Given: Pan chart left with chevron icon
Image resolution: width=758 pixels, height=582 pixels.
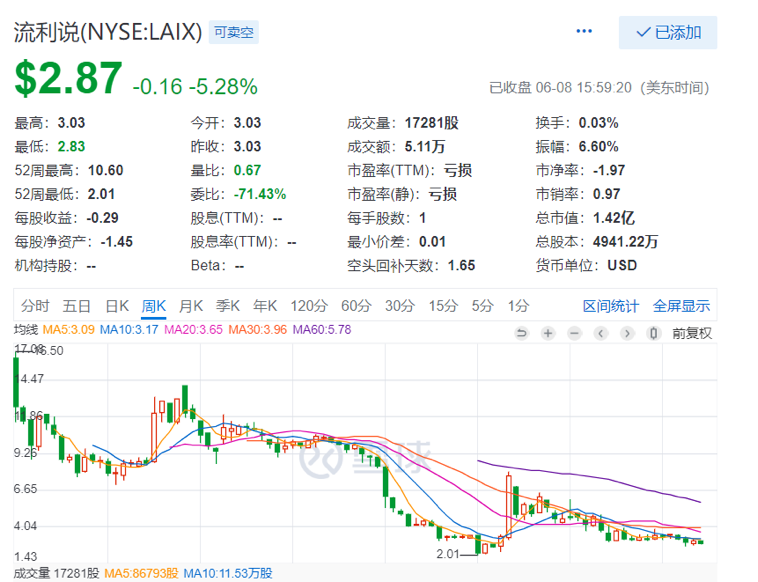Looking at the screenshot, I should pos(601,333).
